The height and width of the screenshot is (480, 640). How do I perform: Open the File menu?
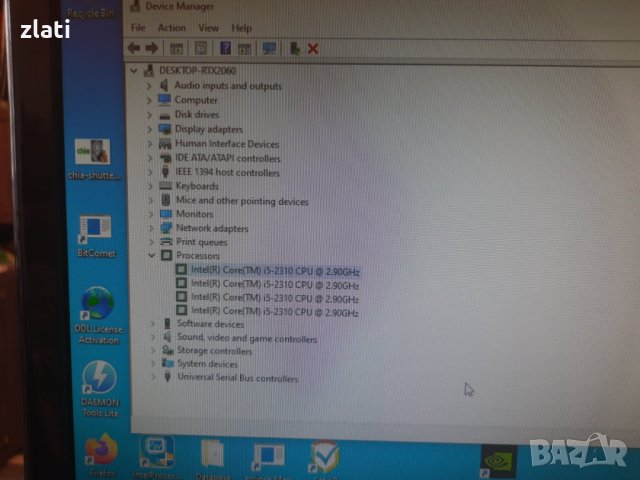(x=138, y=28)
